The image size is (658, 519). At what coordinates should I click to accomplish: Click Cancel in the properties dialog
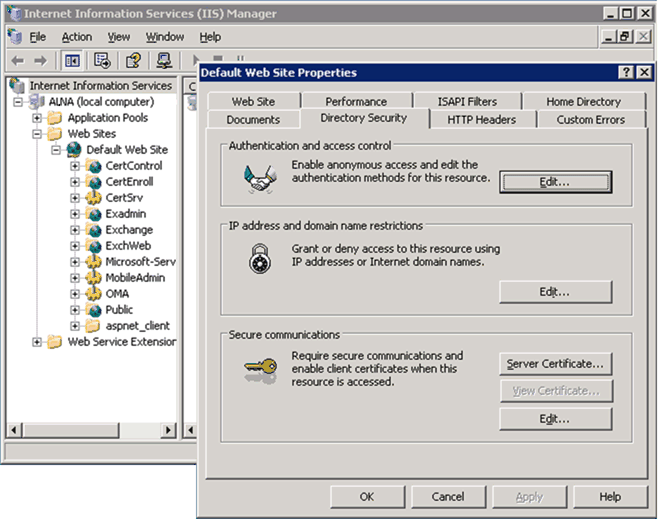[x=448, y=497]
